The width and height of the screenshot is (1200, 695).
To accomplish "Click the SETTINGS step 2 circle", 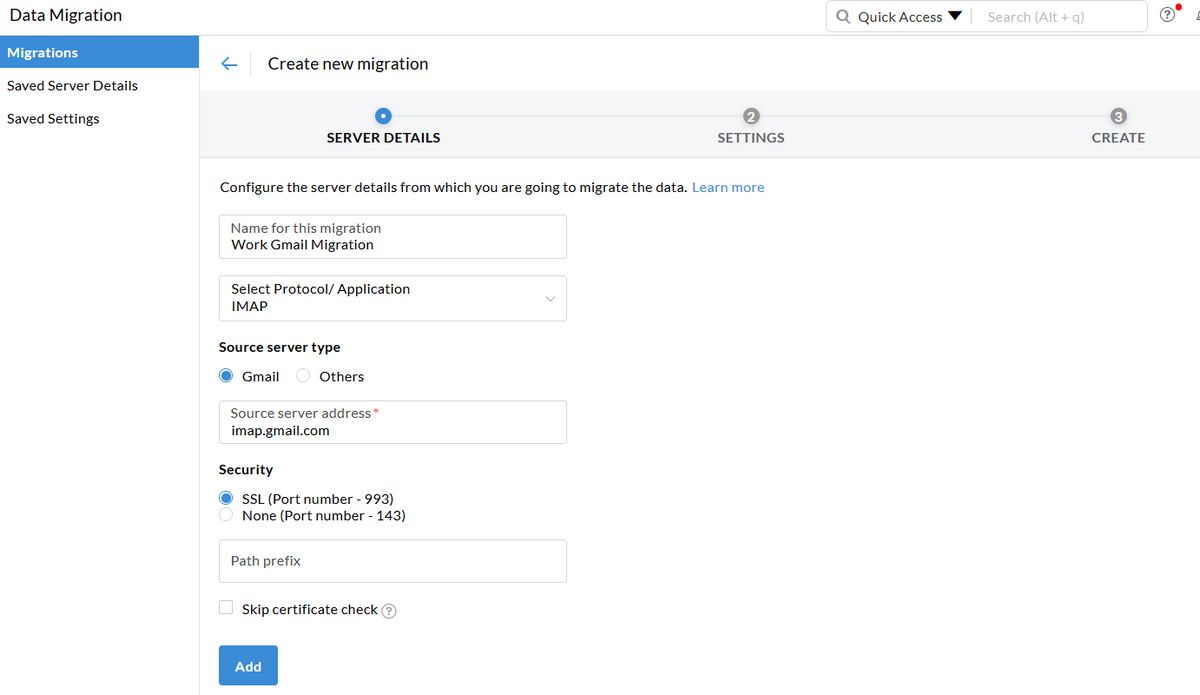I will click(750, 116).
